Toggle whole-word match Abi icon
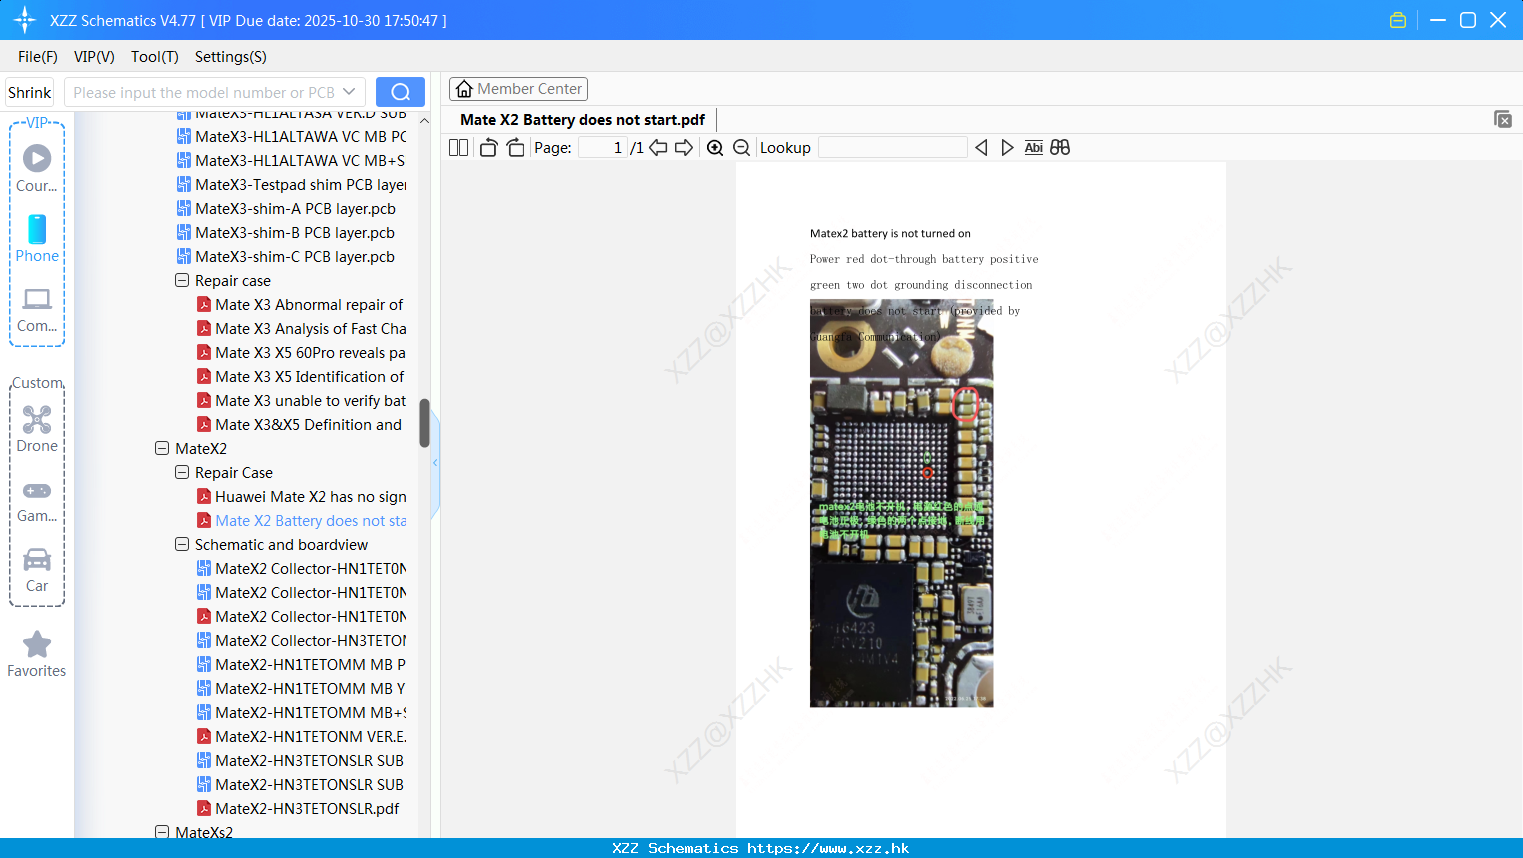 (x=1034, y=148)
